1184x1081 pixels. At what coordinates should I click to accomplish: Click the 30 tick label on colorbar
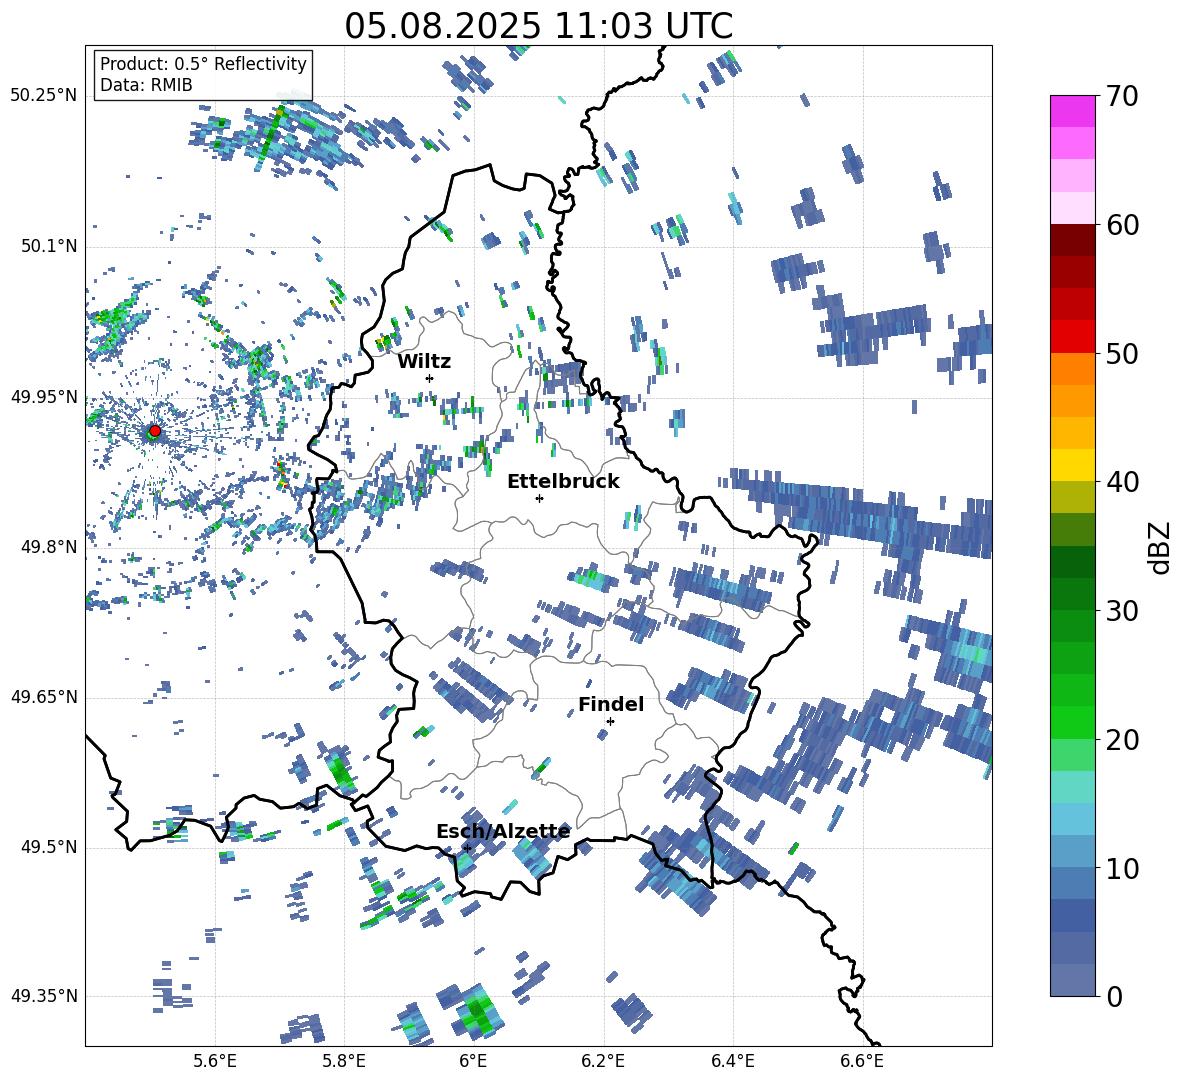pos(1122,611)
